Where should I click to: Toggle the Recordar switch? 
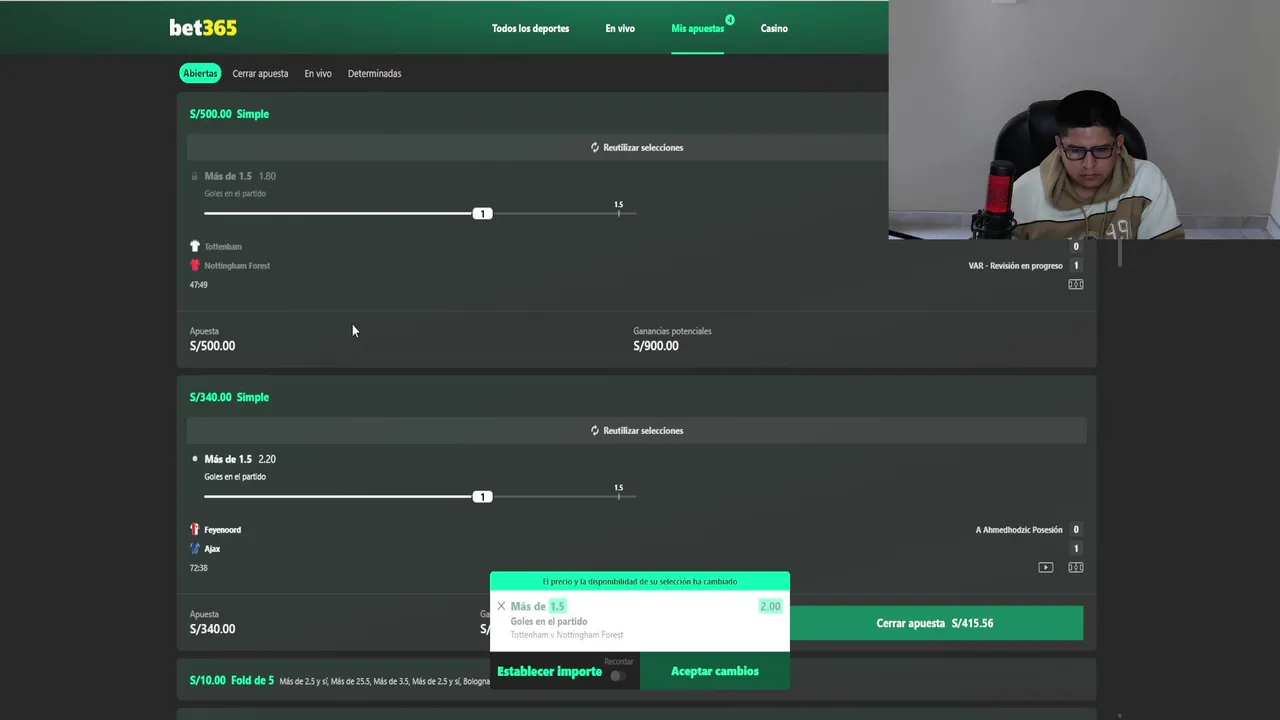[x=618, y=676]
